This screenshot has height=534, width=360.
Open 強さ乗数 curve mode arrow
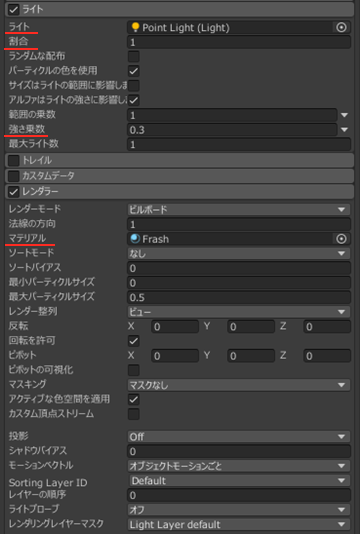[344, 130]
